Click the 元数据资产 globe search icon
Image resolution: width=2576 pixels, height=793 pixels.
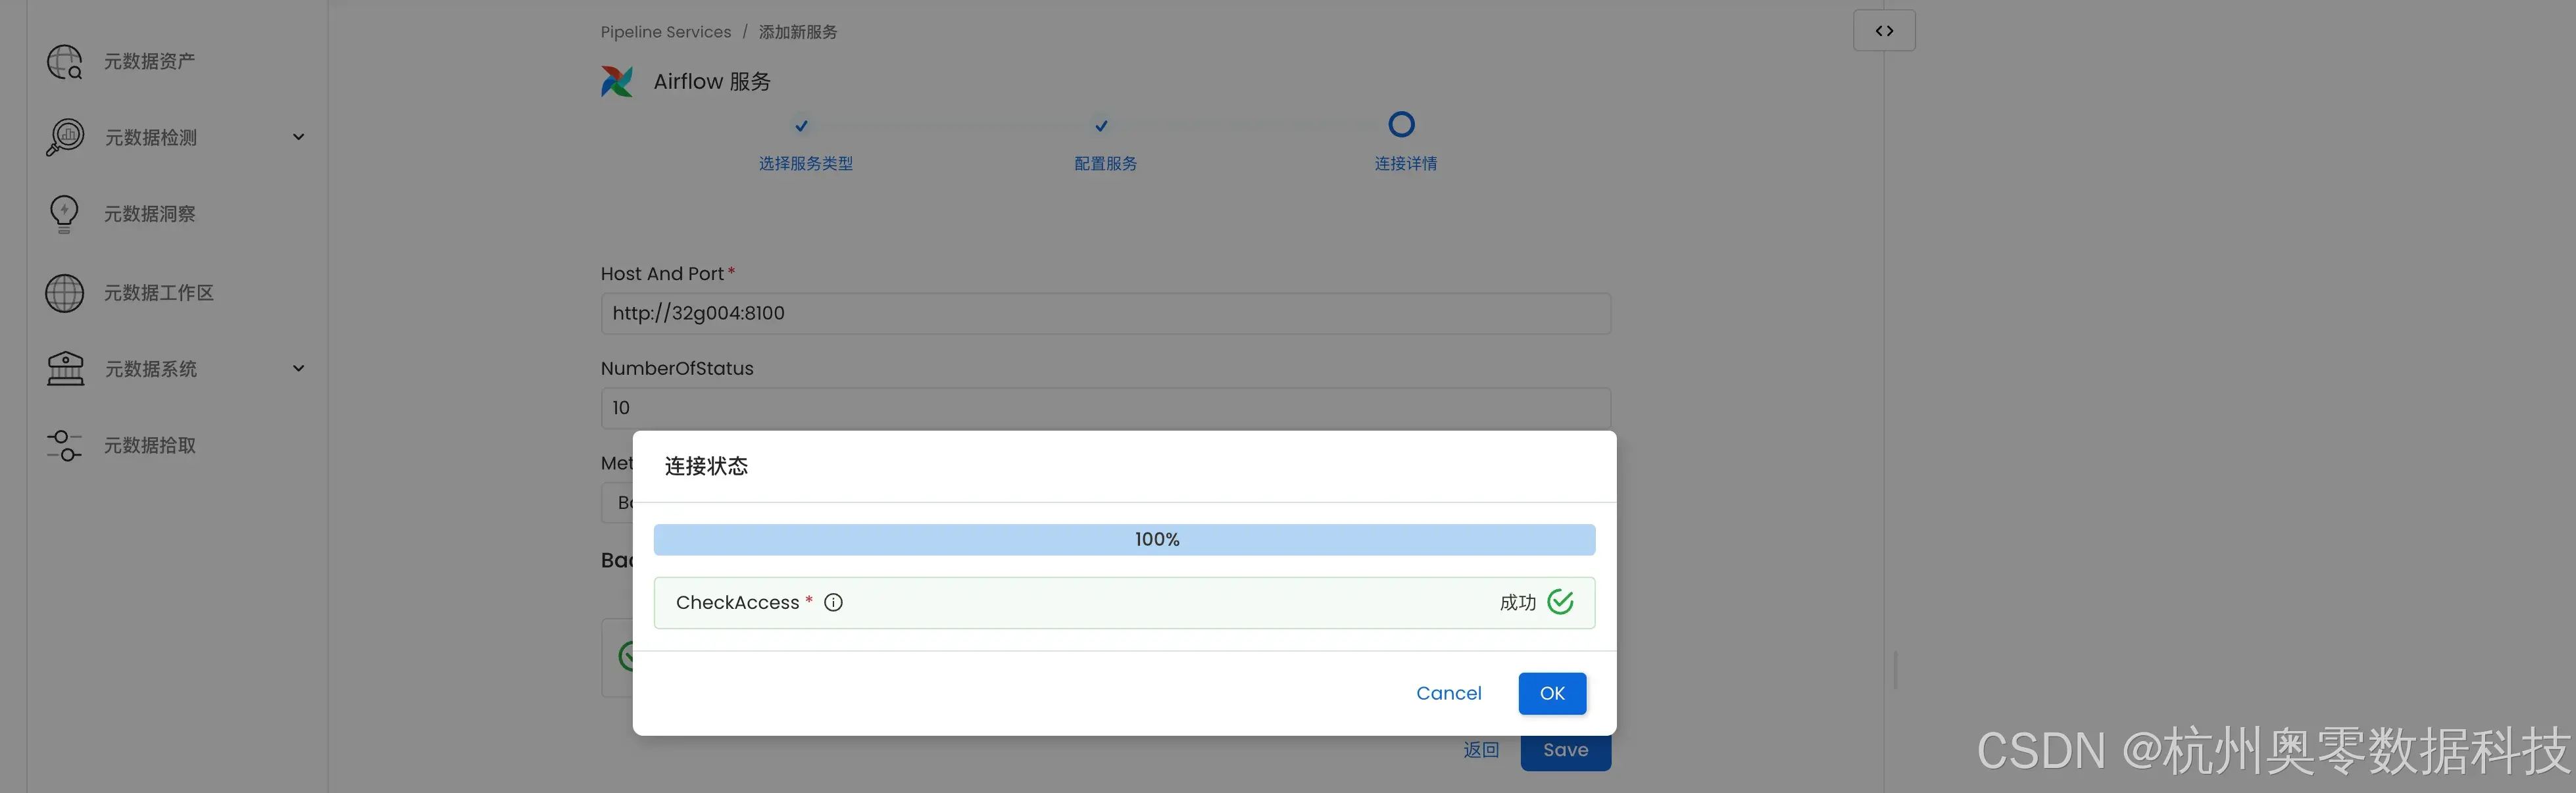tap(65, 62)
